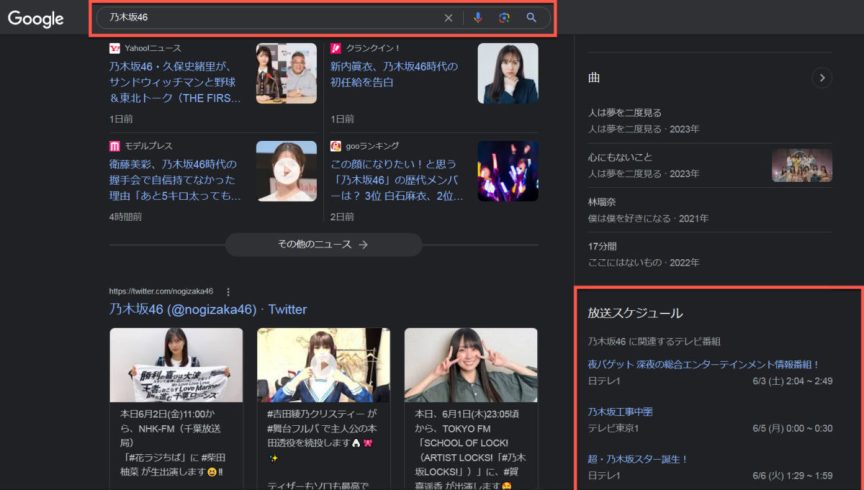Viewport: 864px width, 490px height.
Task: Open the 夜バゲット program link
Action: 703,364
